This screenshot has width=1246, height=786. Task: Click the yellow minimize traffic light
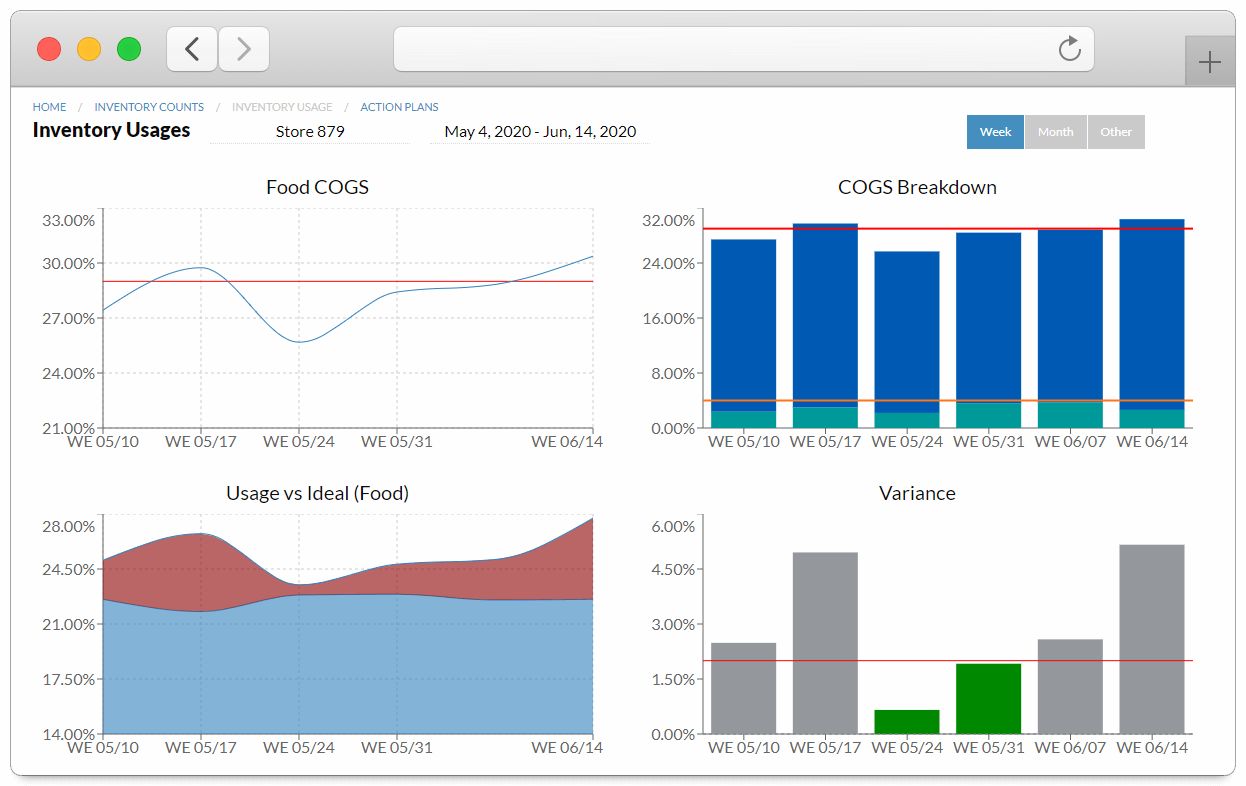click(88, 48)
